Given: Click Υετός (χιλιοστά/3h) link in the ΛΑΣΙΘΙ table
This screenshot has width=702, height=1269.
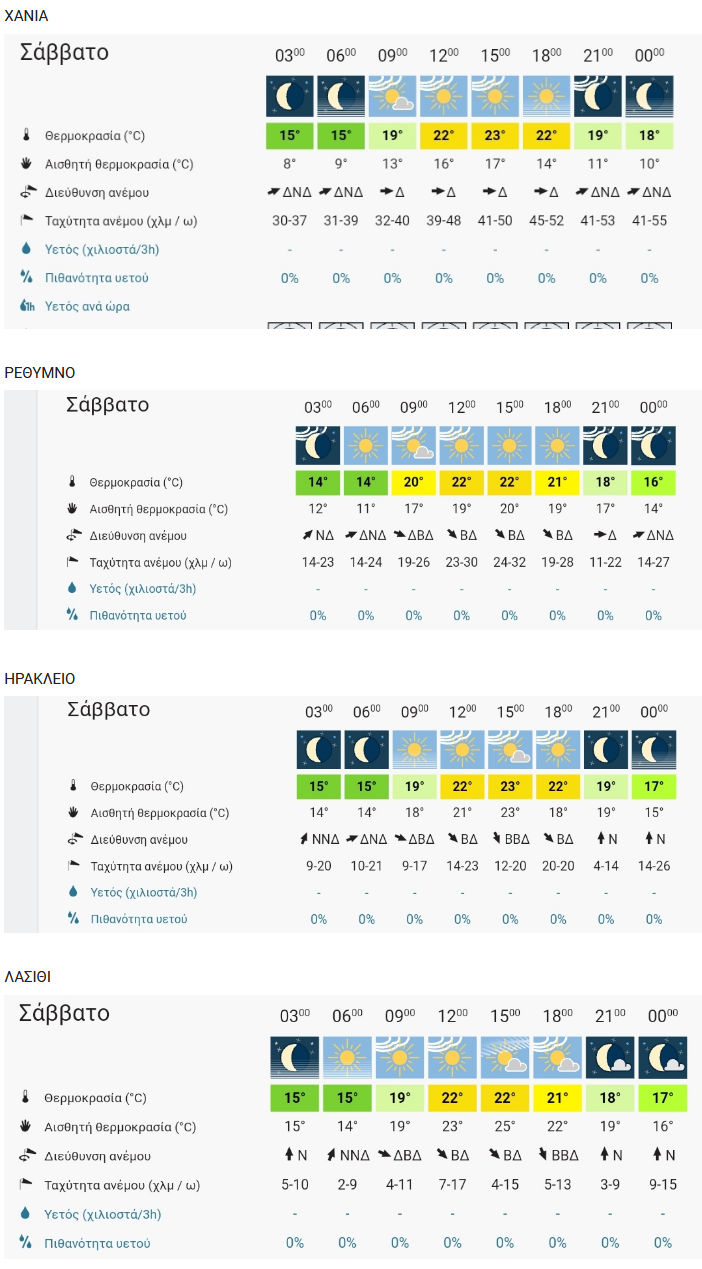Looking at the screenshot, I should coord(103,1214).
